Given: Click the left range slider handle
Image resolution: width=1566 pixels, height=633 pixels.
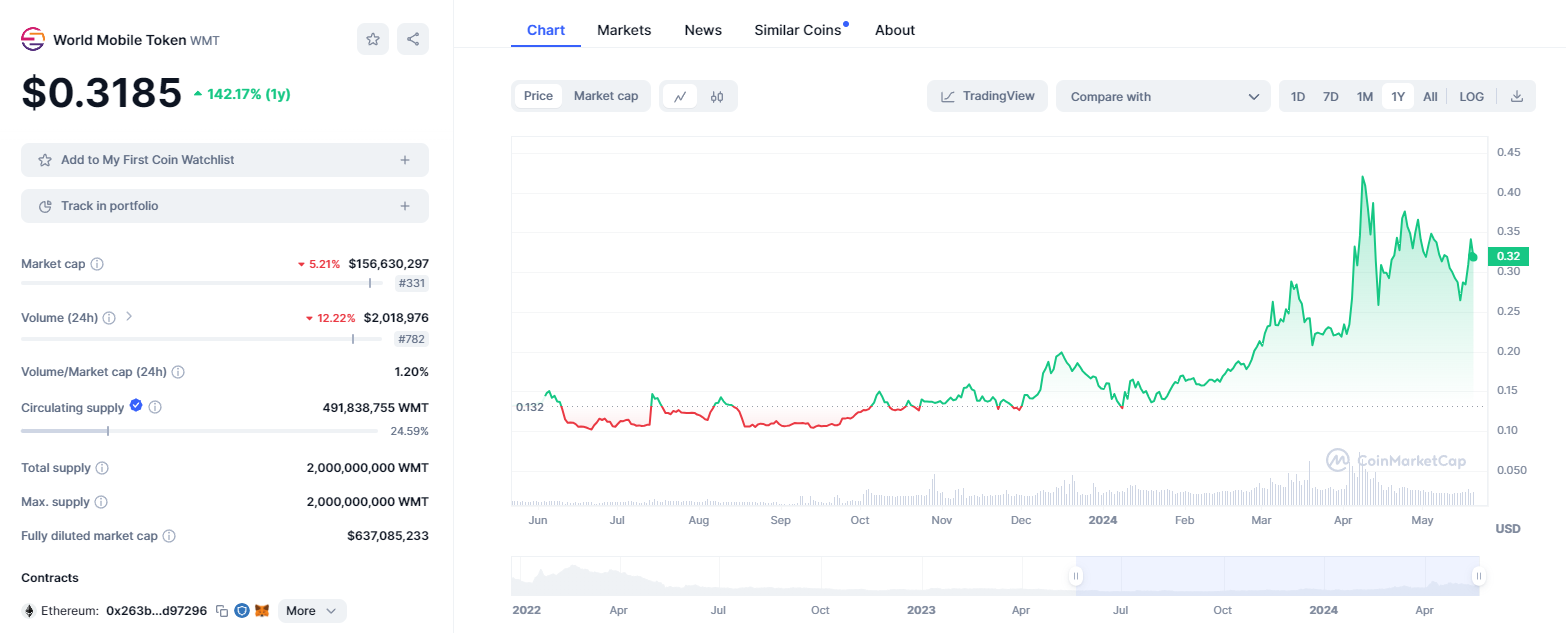Looking at the screenshot, I should point(1076,576).
